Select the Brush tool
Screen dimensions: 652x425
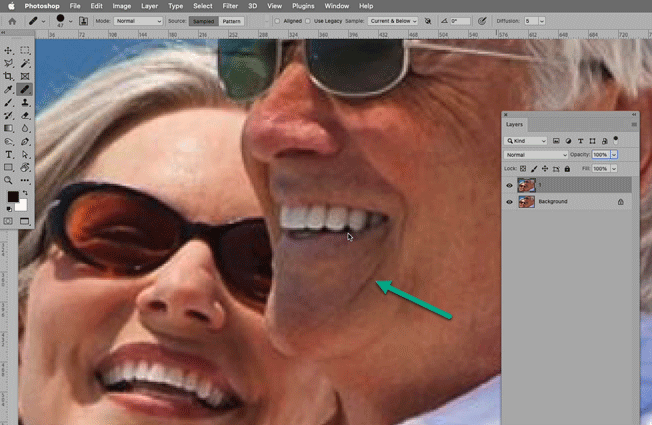[8, 102]
